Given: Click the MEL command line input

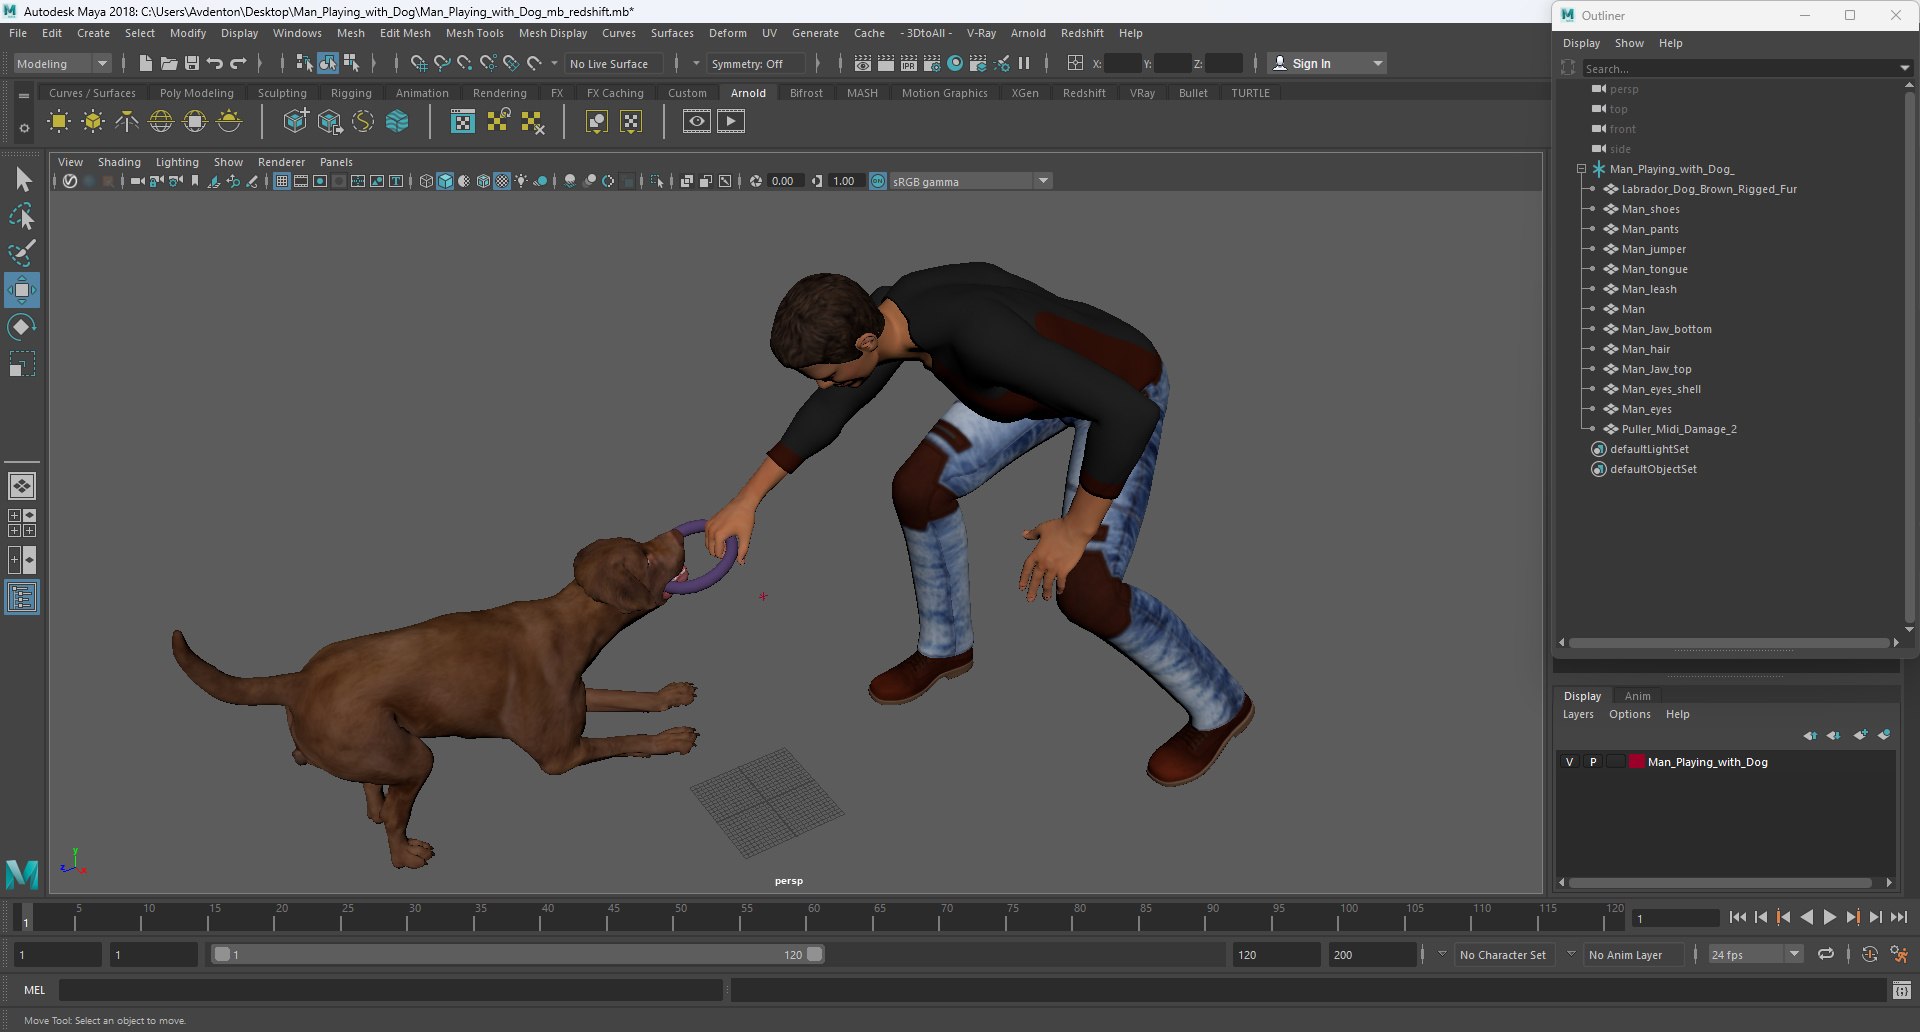Looking at the screenshot, I should point(390,990).
